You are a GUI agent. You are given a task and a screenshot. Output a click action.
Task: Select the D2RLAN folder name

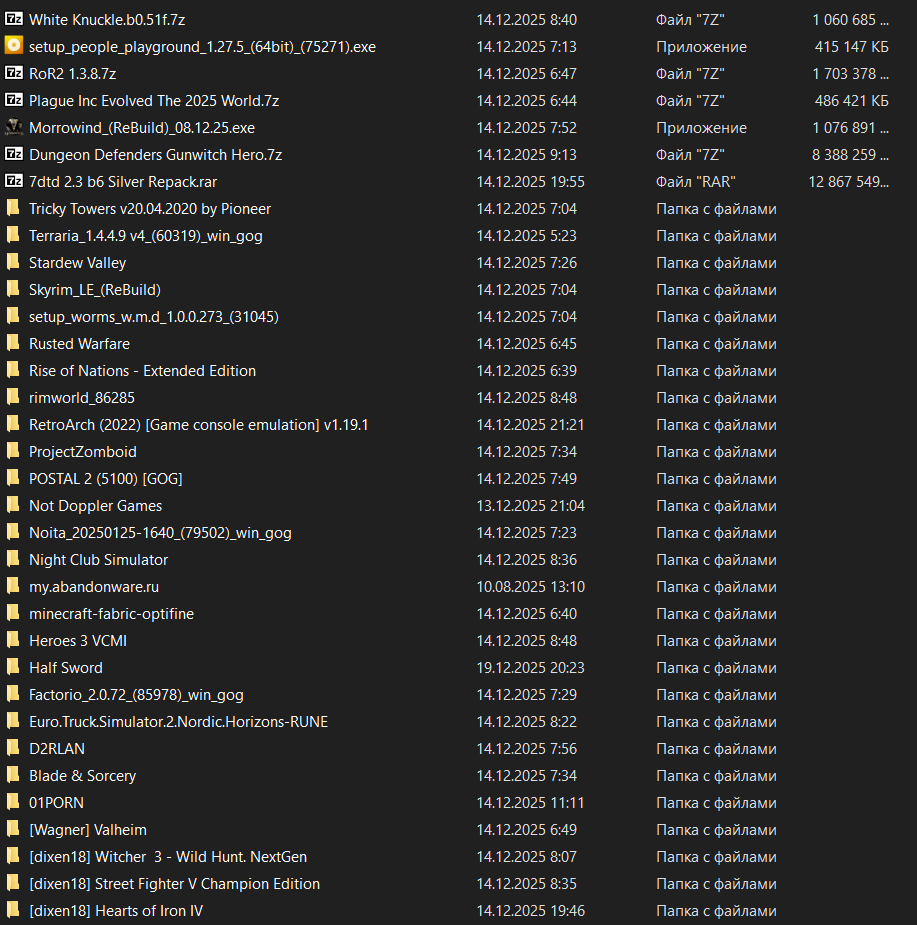57,749
